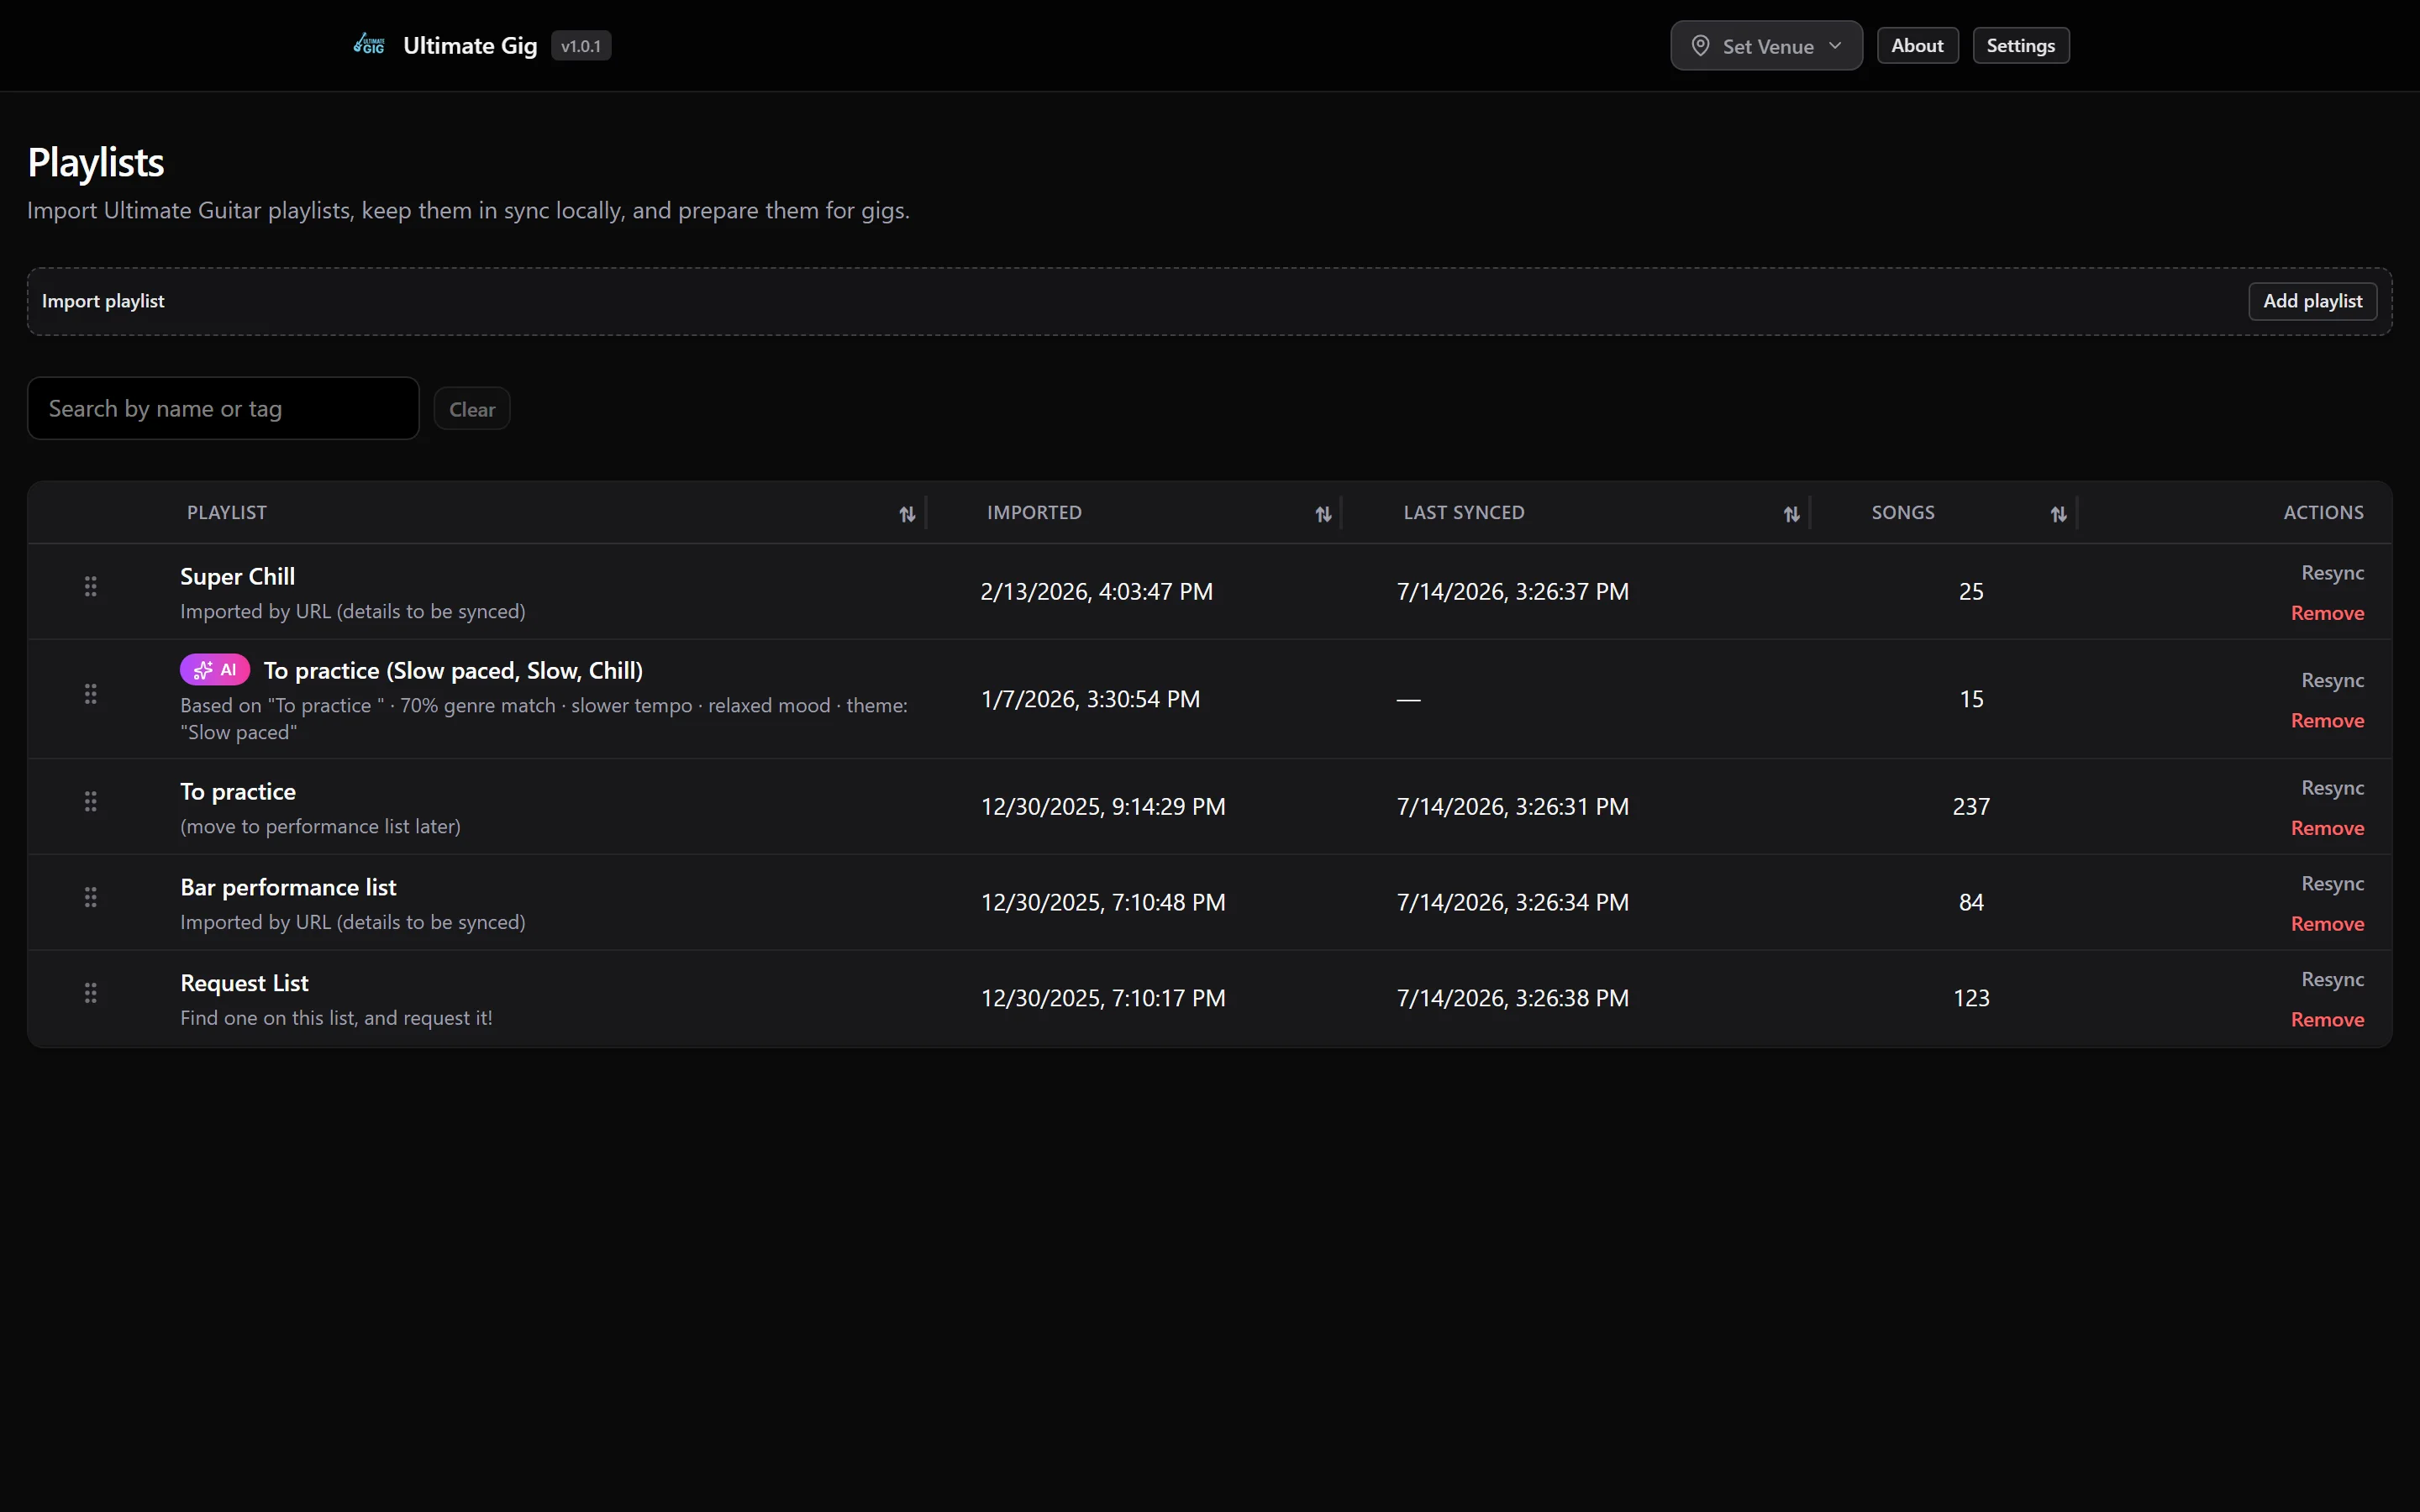
Task: Click the imported date 2/13/2026, 4:03:47 PM
Action: [x=1096, y=592]
